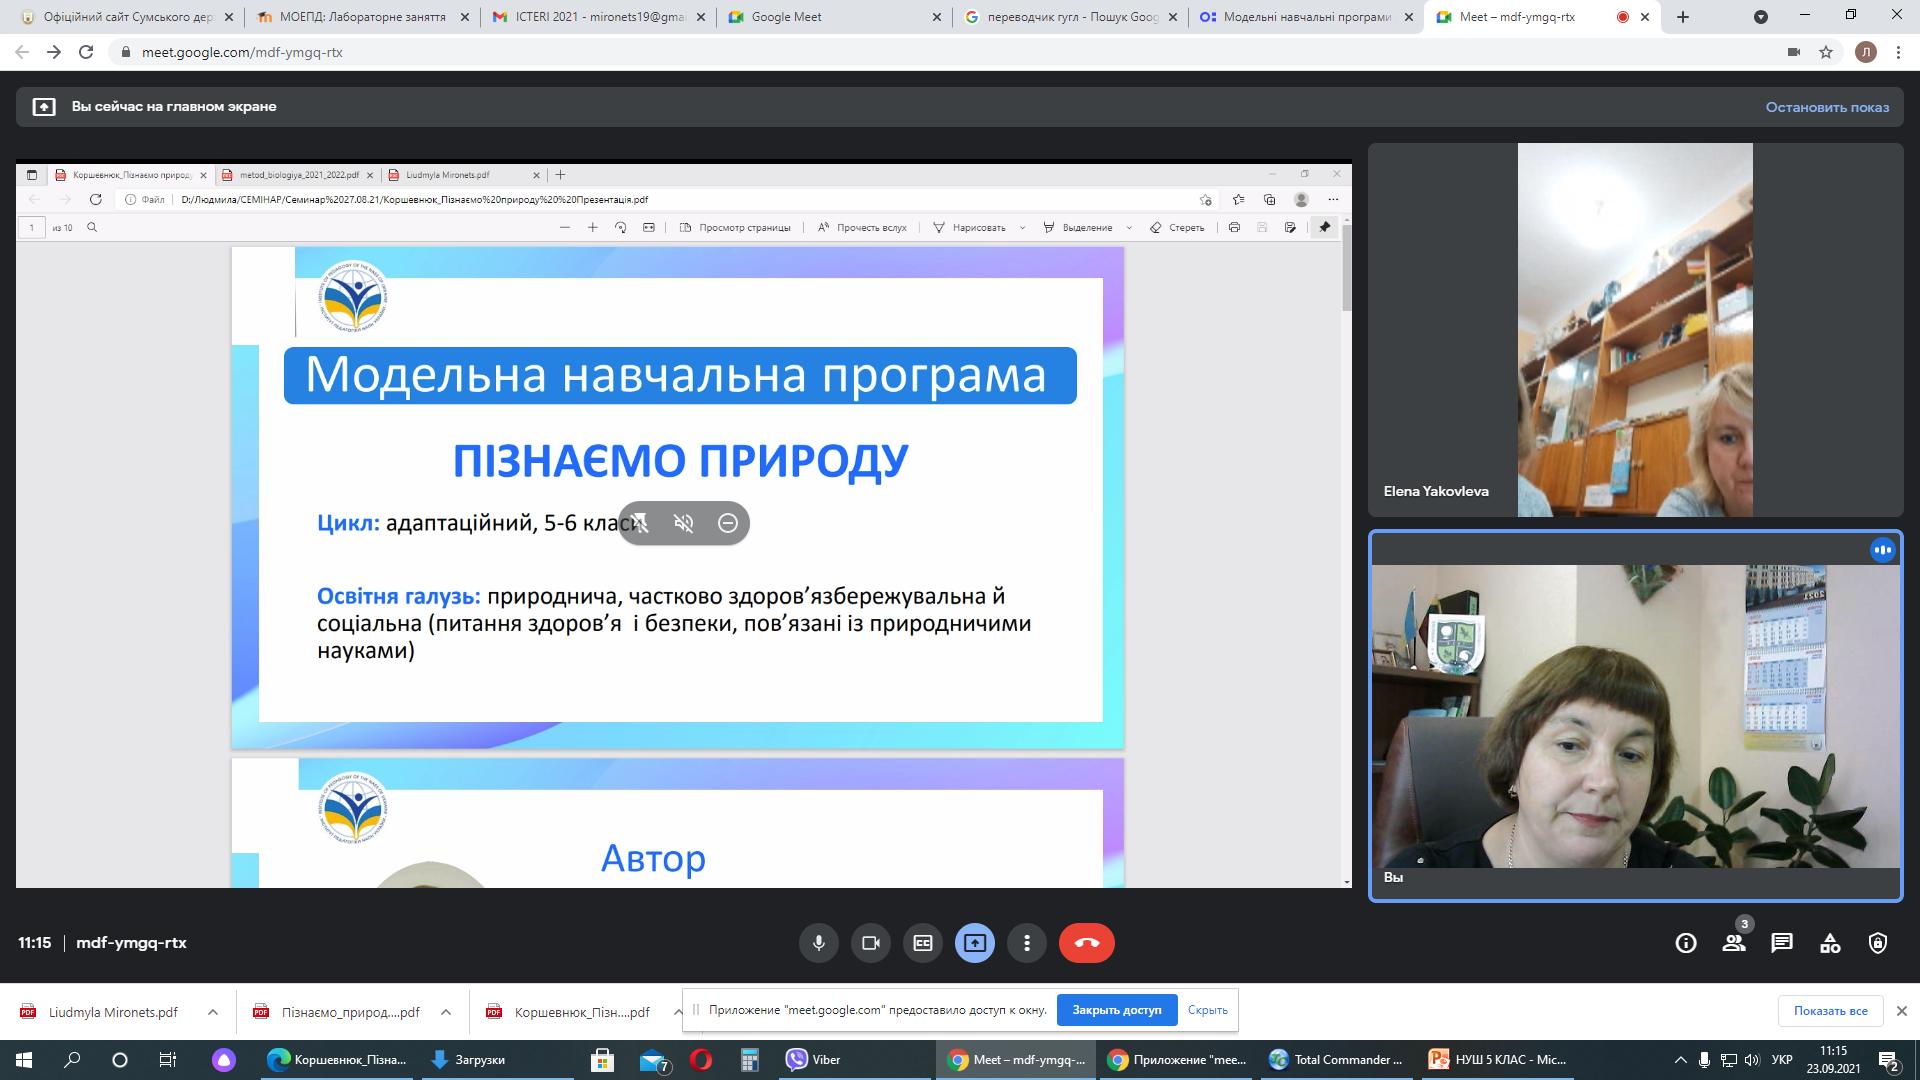Click Закрыть доступ button
The width and height of the screenshot is (1920, 1080).
click(x=1116, y=1010)
